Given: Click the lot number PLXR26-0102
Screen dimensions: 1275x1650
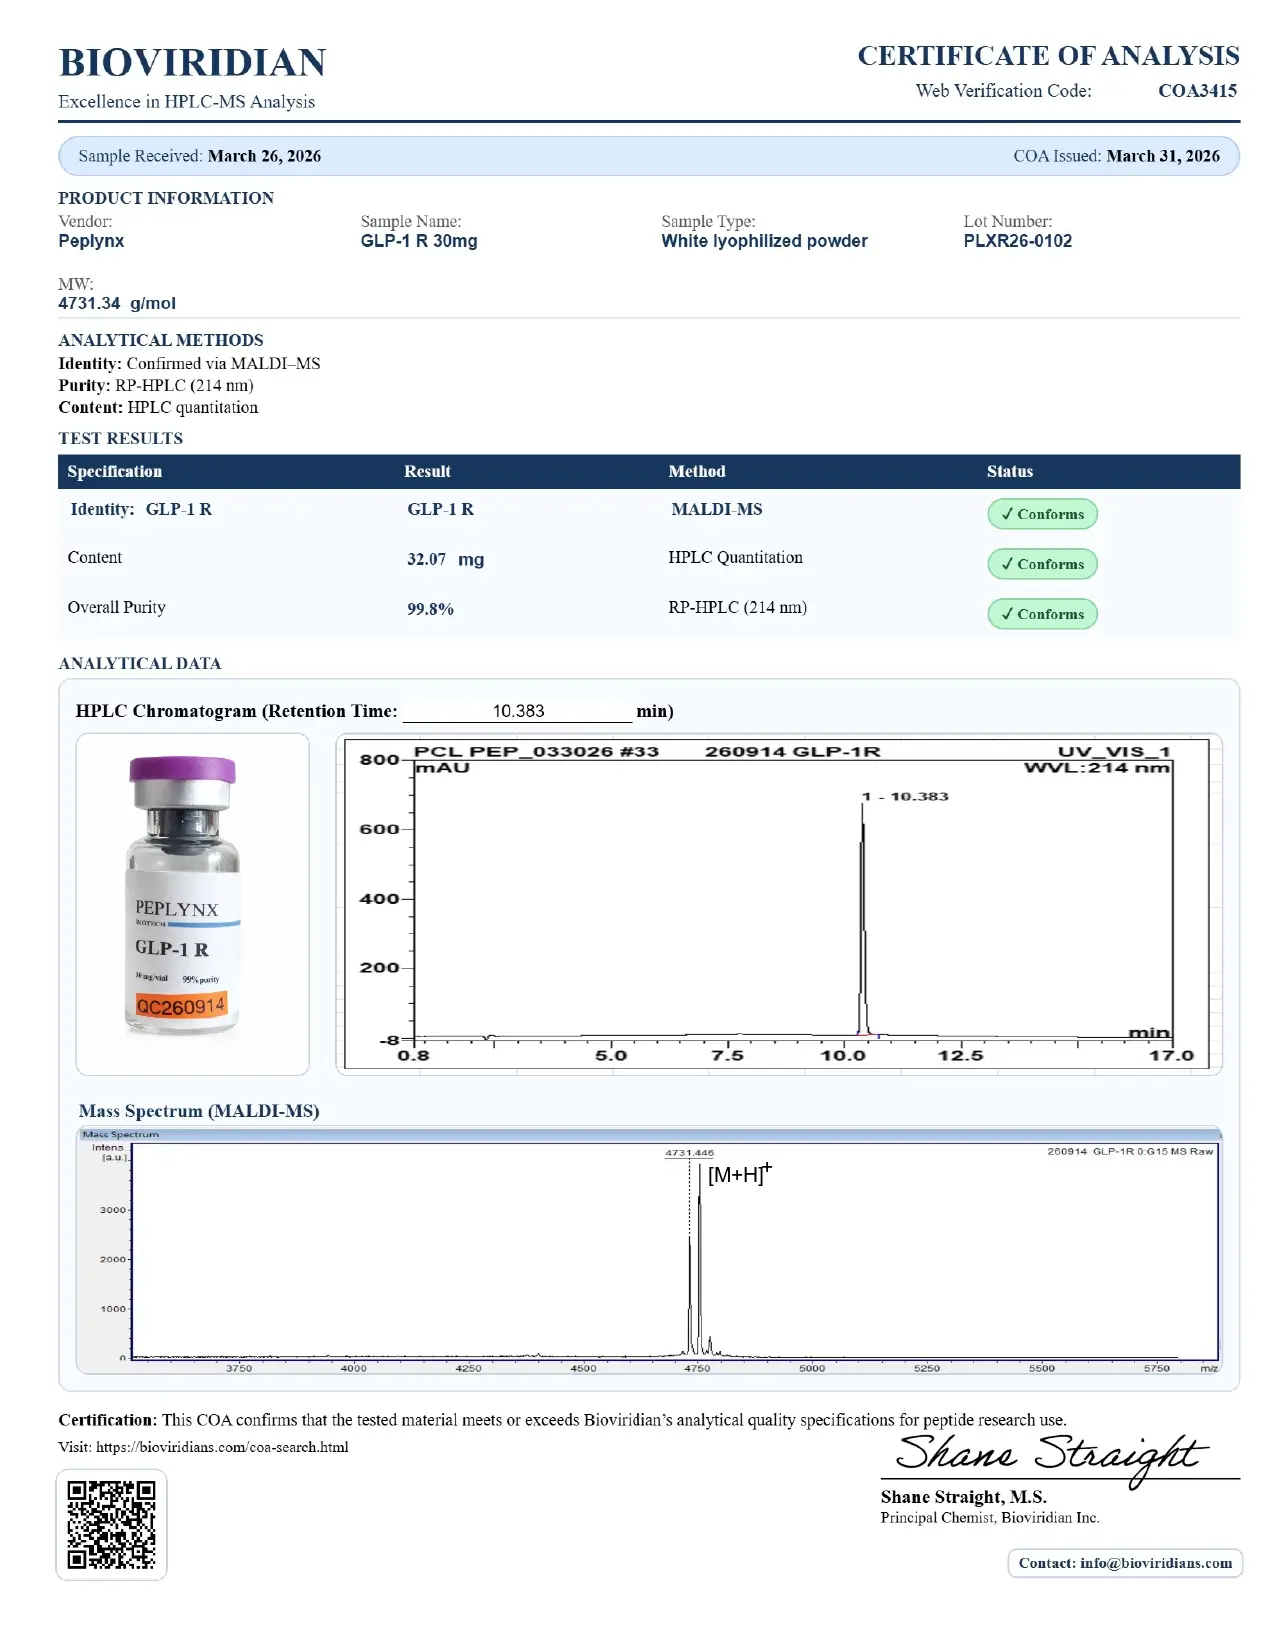Looking at the screenshot, I should coord(1017,241).
